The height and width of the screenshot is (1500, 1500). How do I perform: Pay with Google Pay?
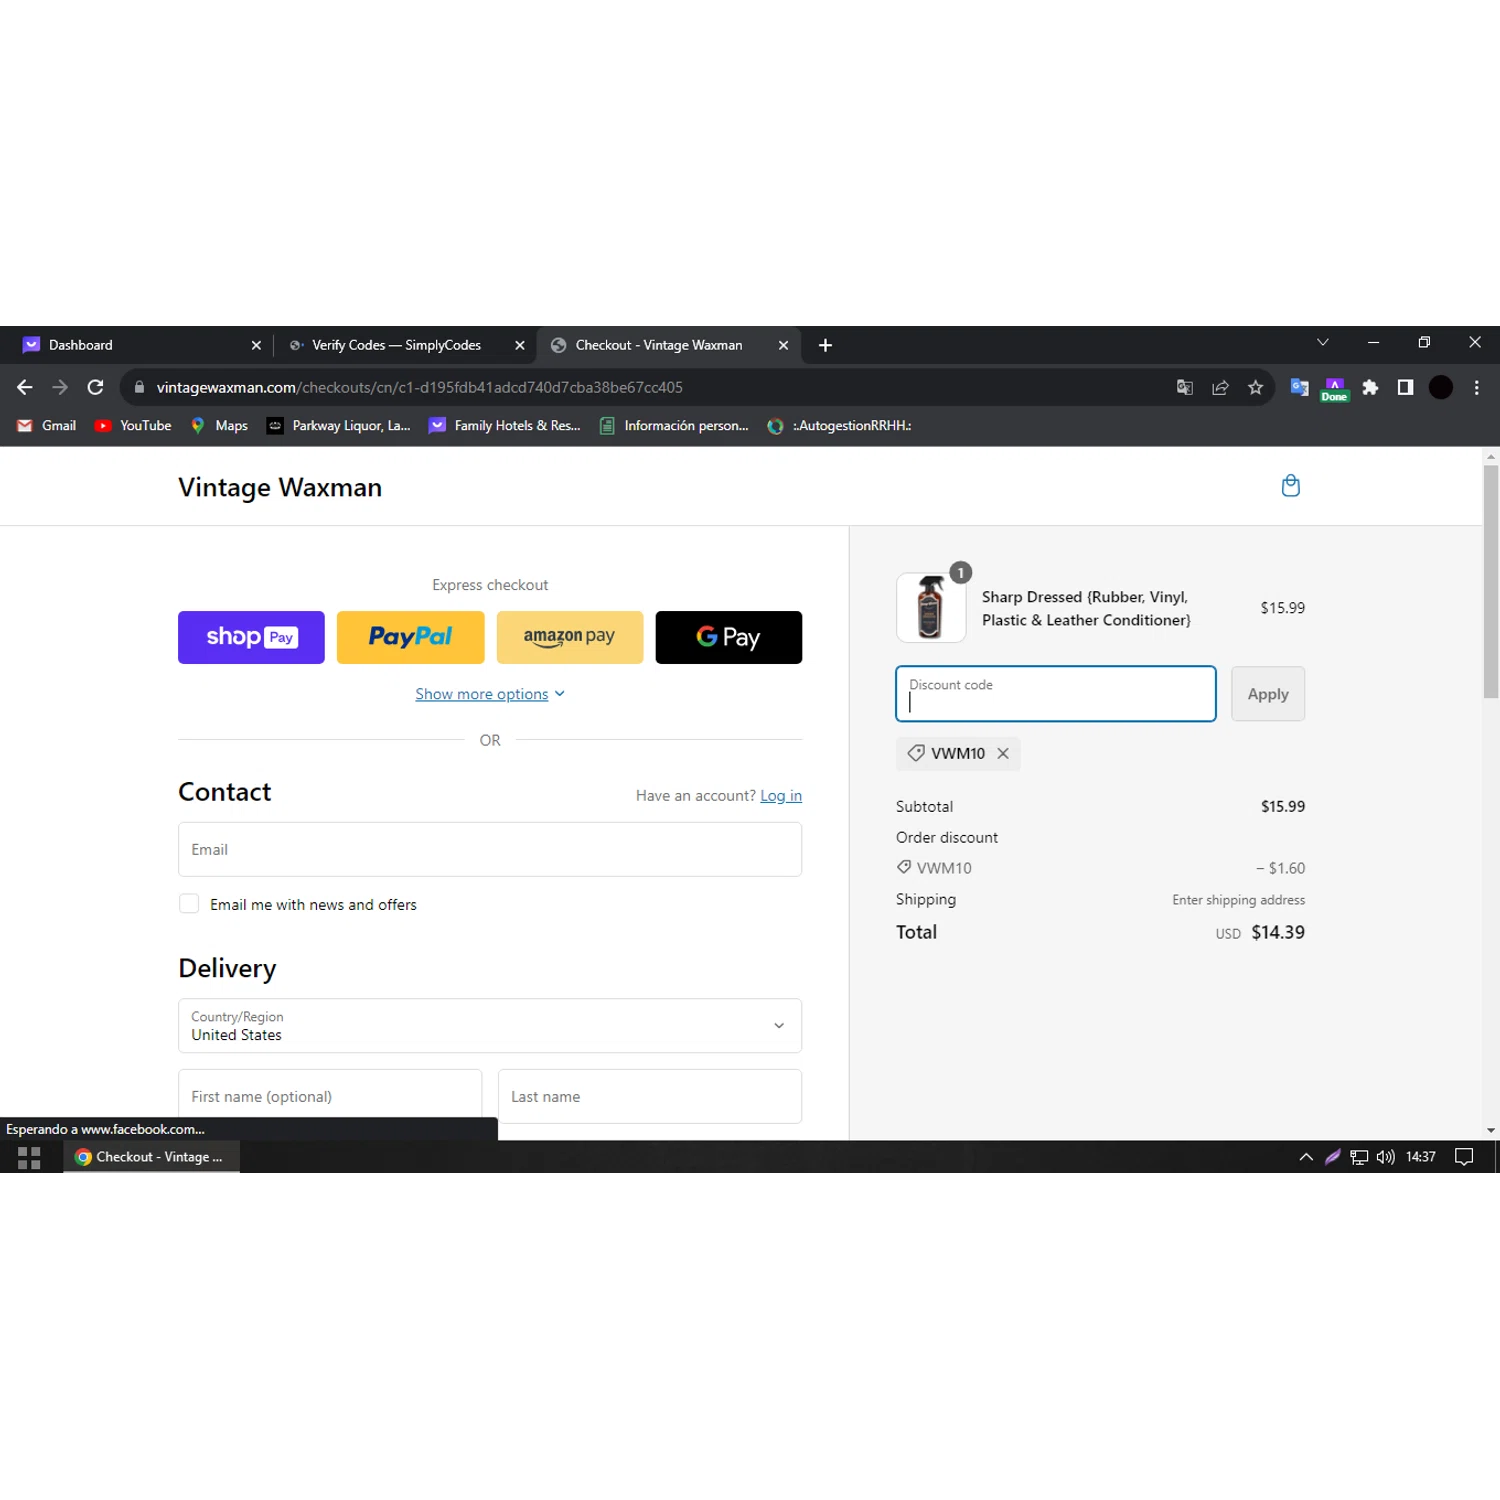click(x=729, y=637)
